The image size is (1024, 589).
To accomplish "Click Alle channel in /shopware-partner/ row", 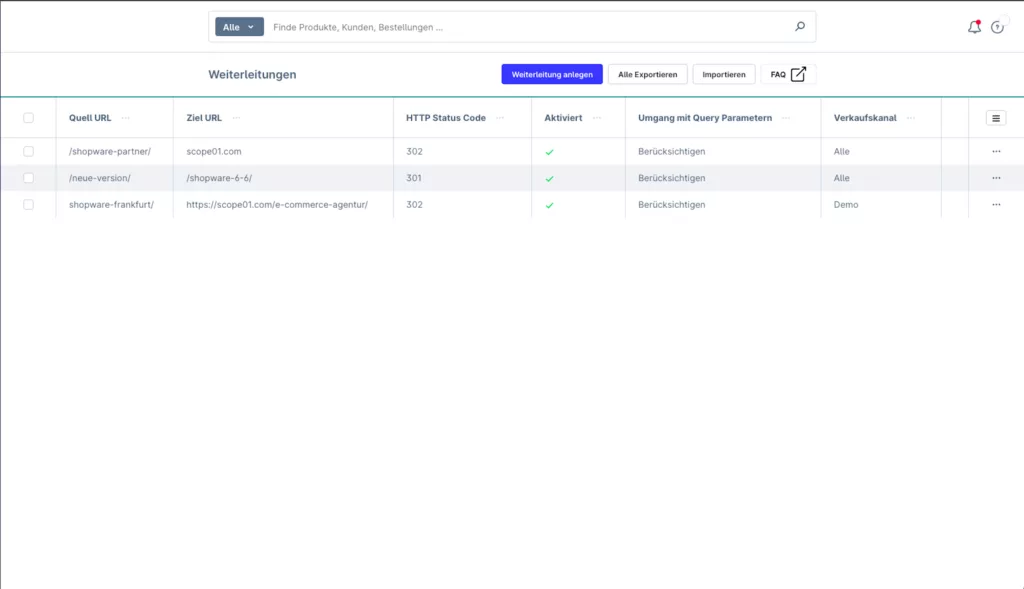I will (841, 151).
